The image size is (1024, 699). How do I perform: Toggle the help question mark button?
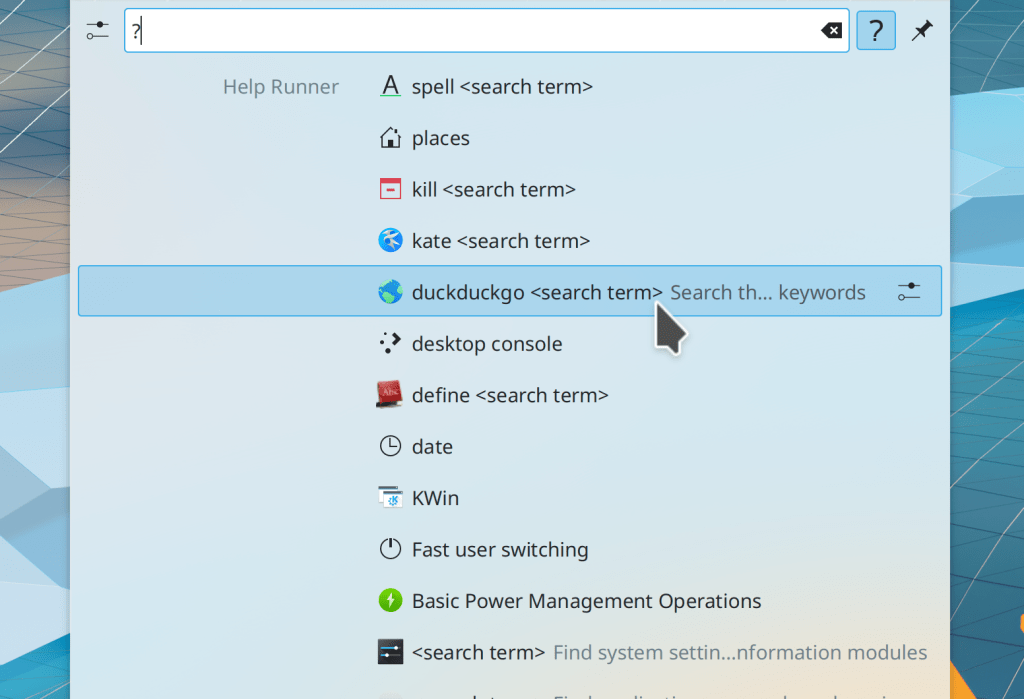pos(876,31)
